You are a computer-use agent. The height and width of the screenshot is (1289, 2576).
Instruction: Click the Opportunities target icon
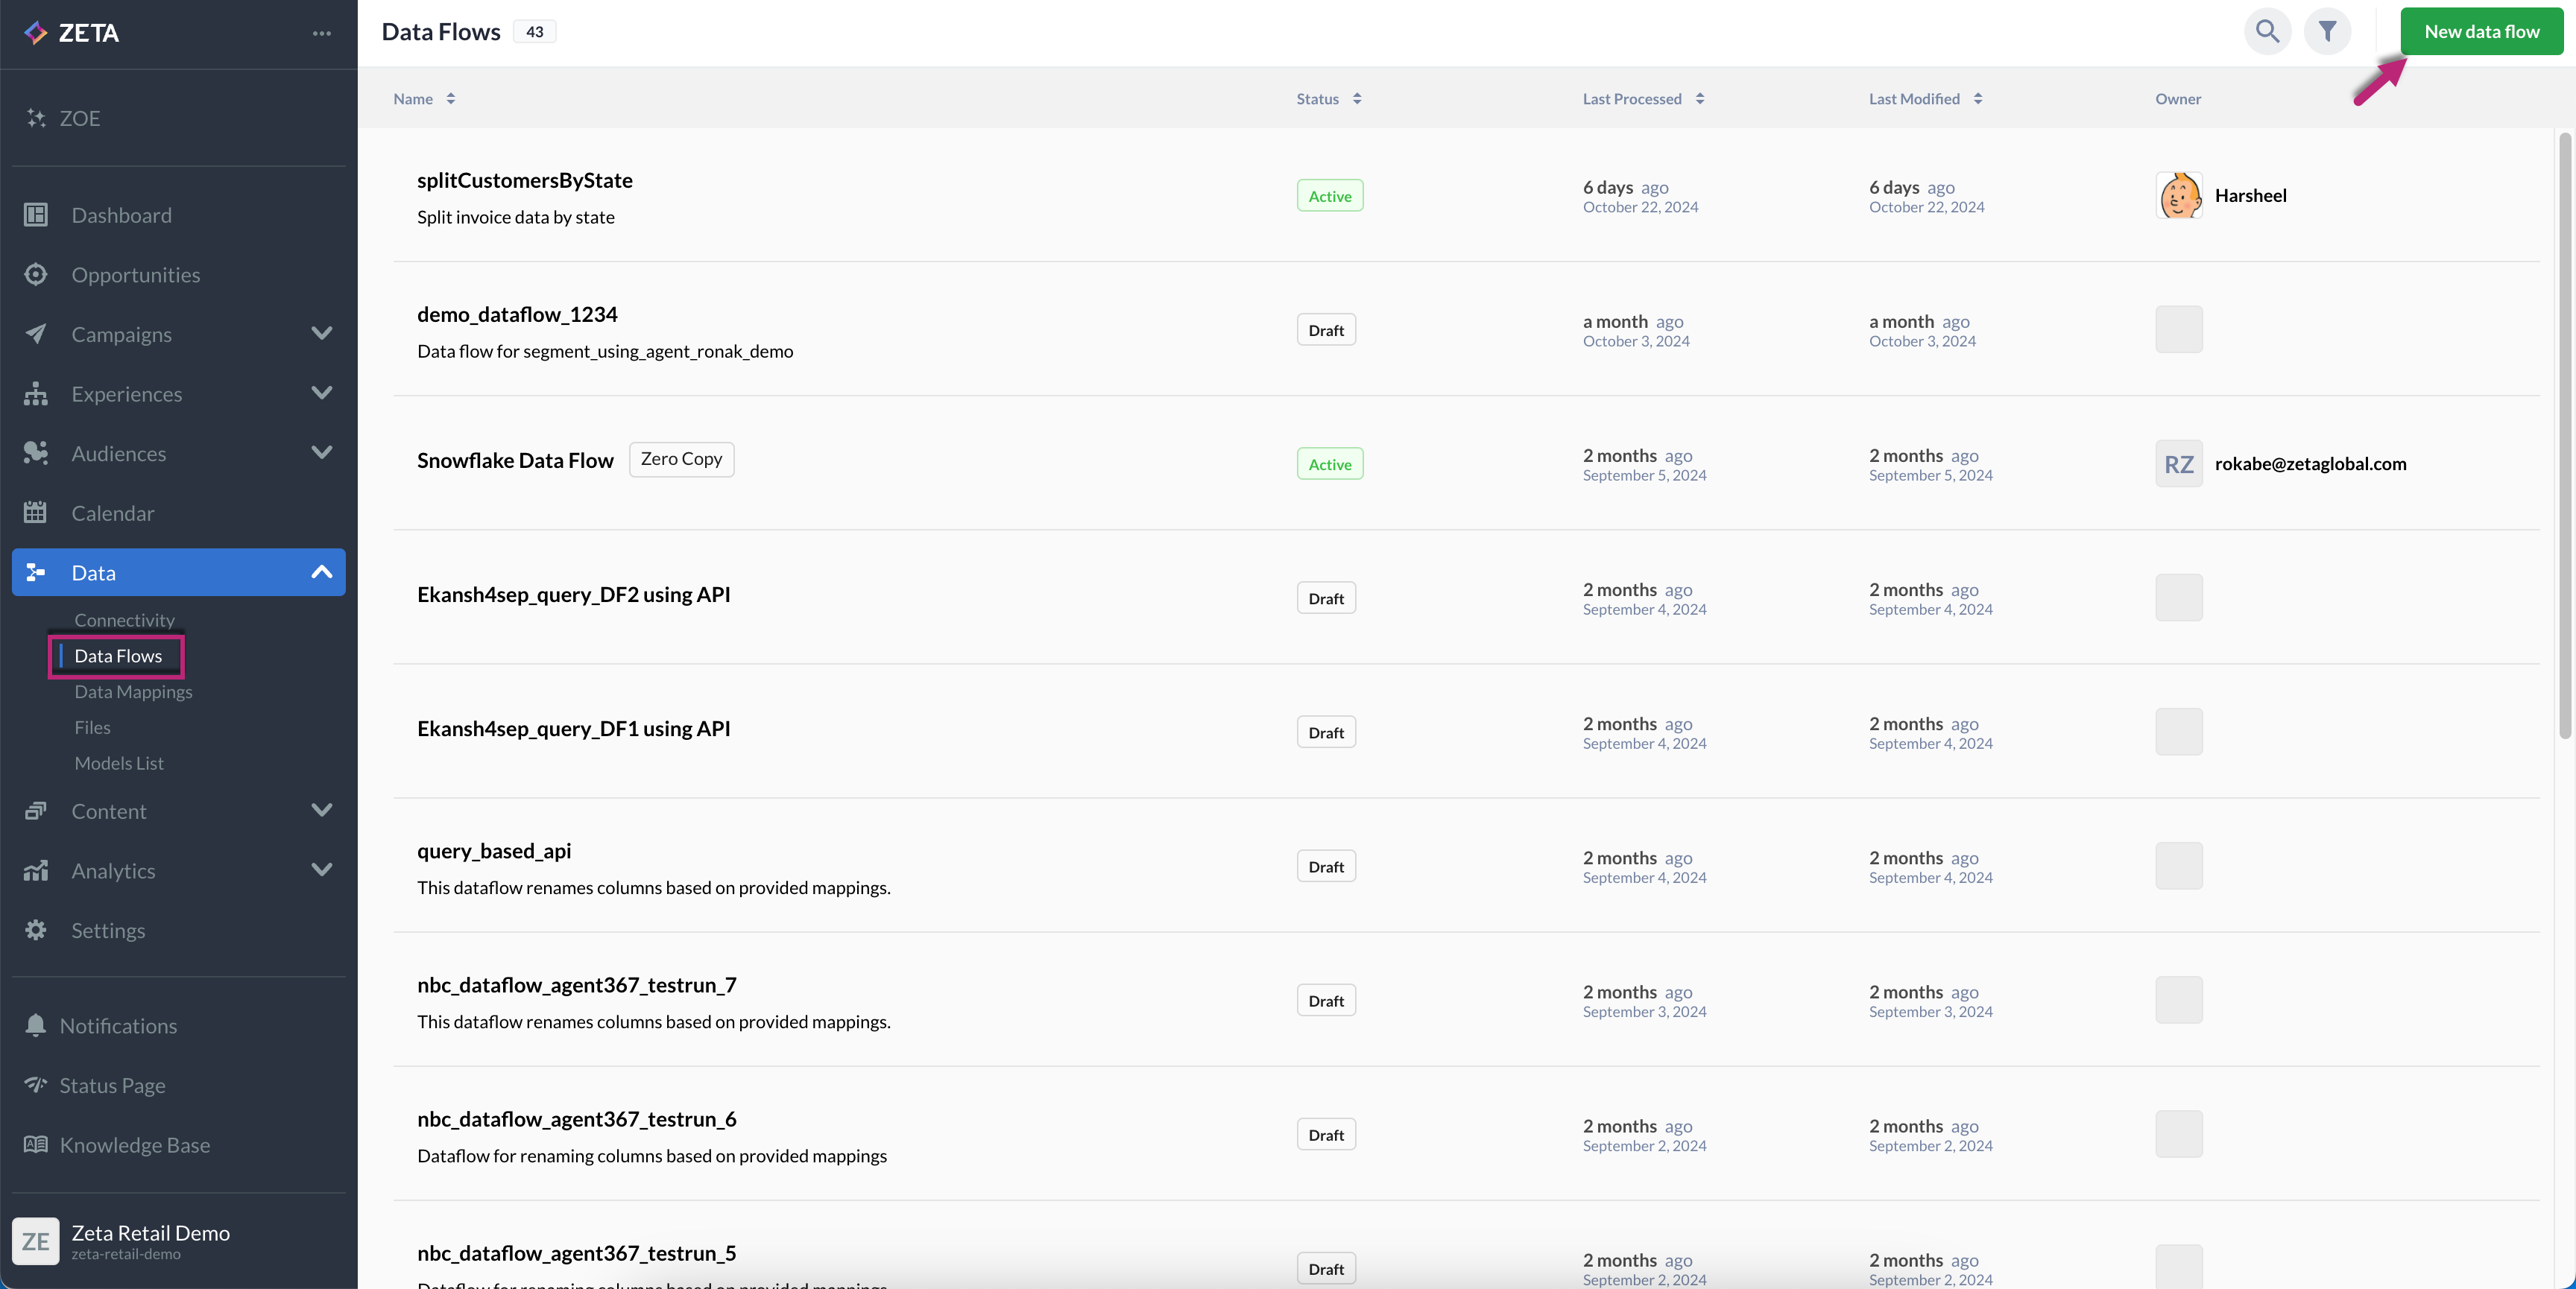(x=36, y=274)
